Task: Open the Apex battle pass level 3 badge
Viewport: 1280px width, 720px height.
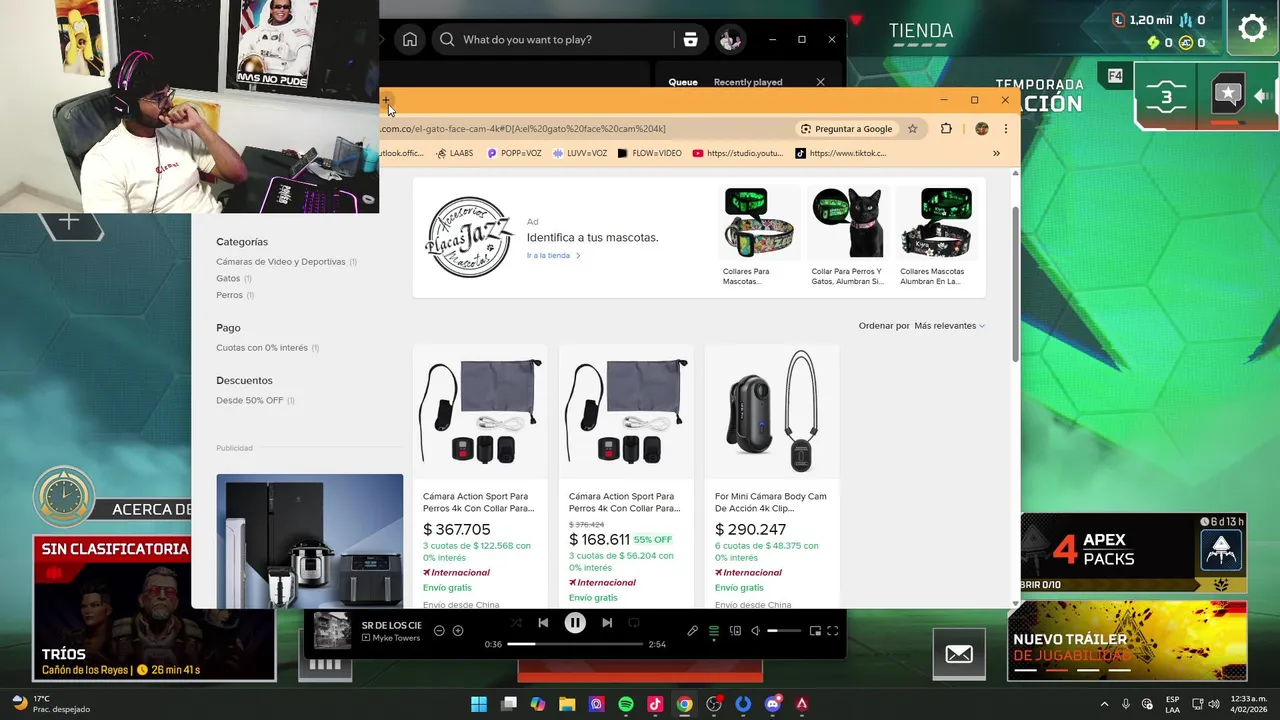Action: pyautogui.click(x=1166, y=97)
